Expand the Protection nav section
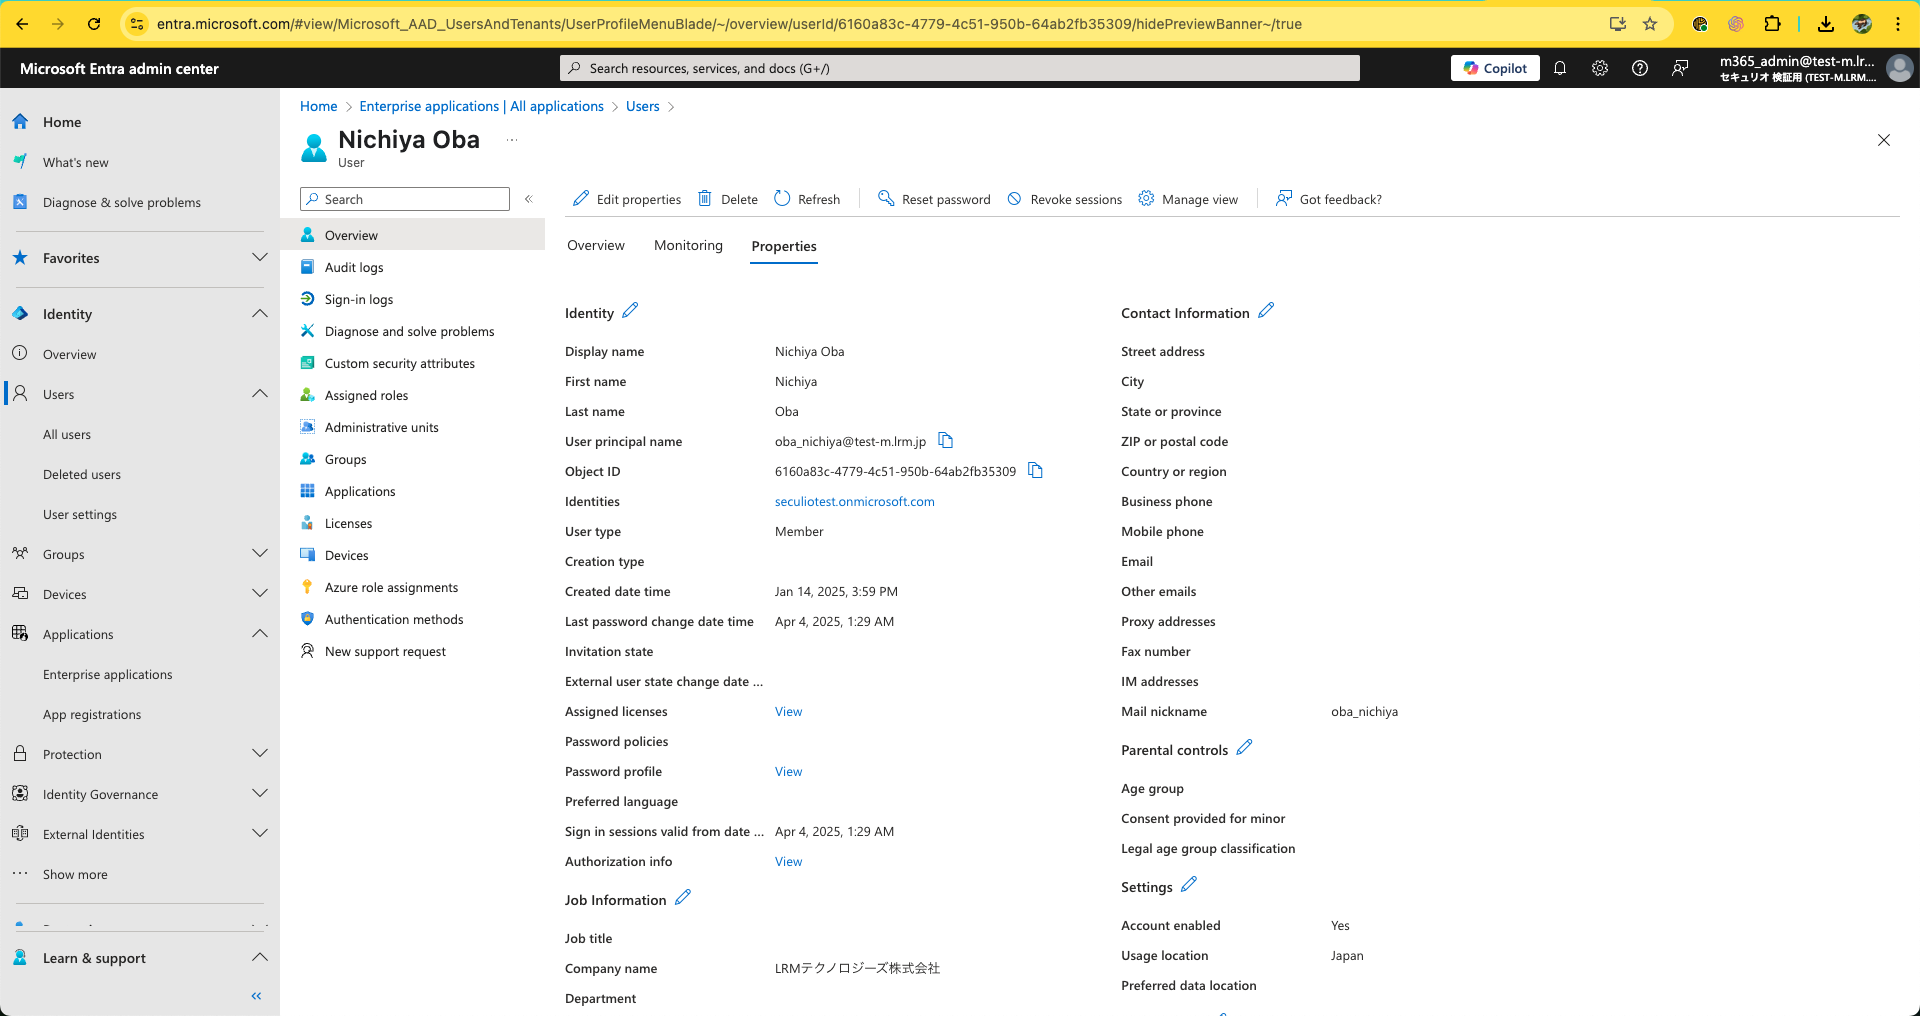The image size is (1920, 1016). coord(260,754)
